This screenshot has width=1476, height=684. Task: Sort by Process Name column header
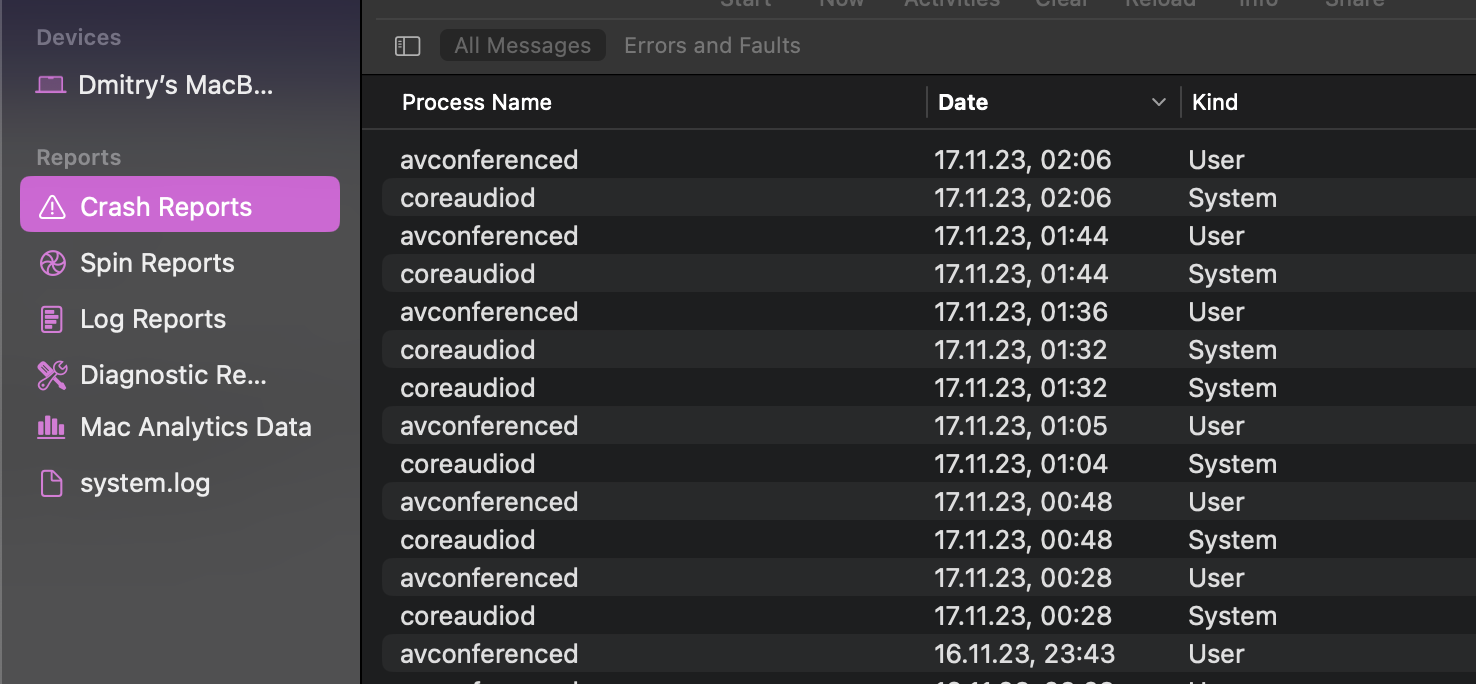pos(477,102)
